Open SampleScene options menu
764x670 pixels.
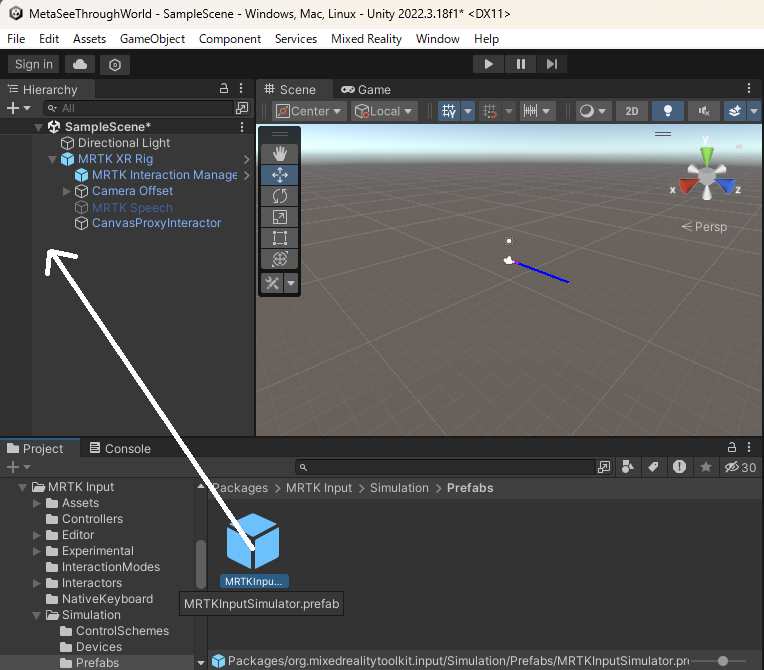242,127
